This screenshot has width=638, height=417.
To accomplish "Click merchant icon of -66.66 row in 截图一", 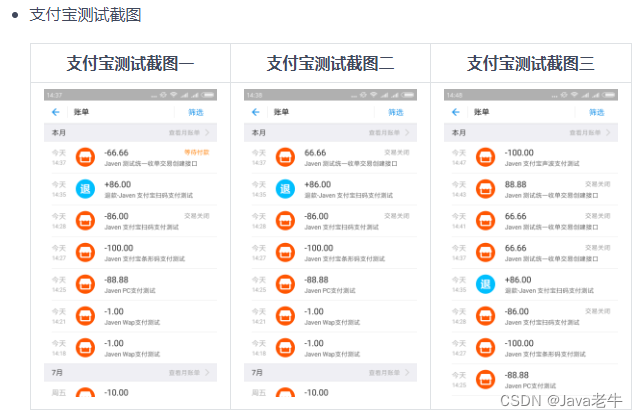I will click(x=85, y=157).
